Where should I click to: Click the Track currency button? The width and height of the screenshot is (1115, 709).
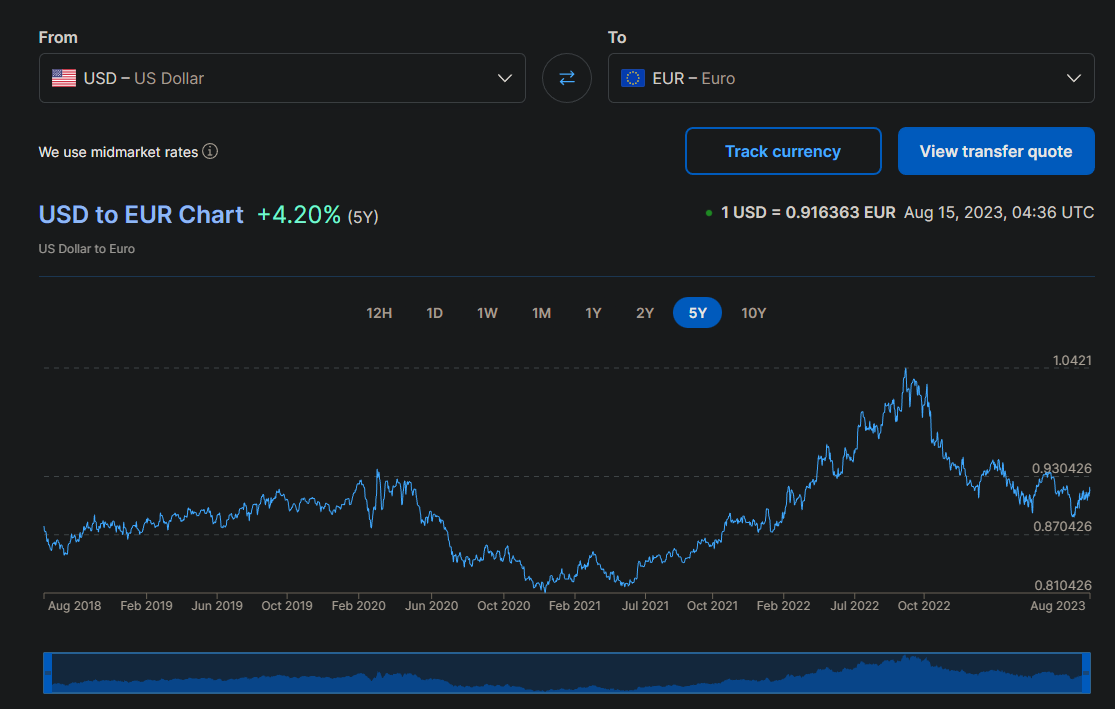(783, 151)
